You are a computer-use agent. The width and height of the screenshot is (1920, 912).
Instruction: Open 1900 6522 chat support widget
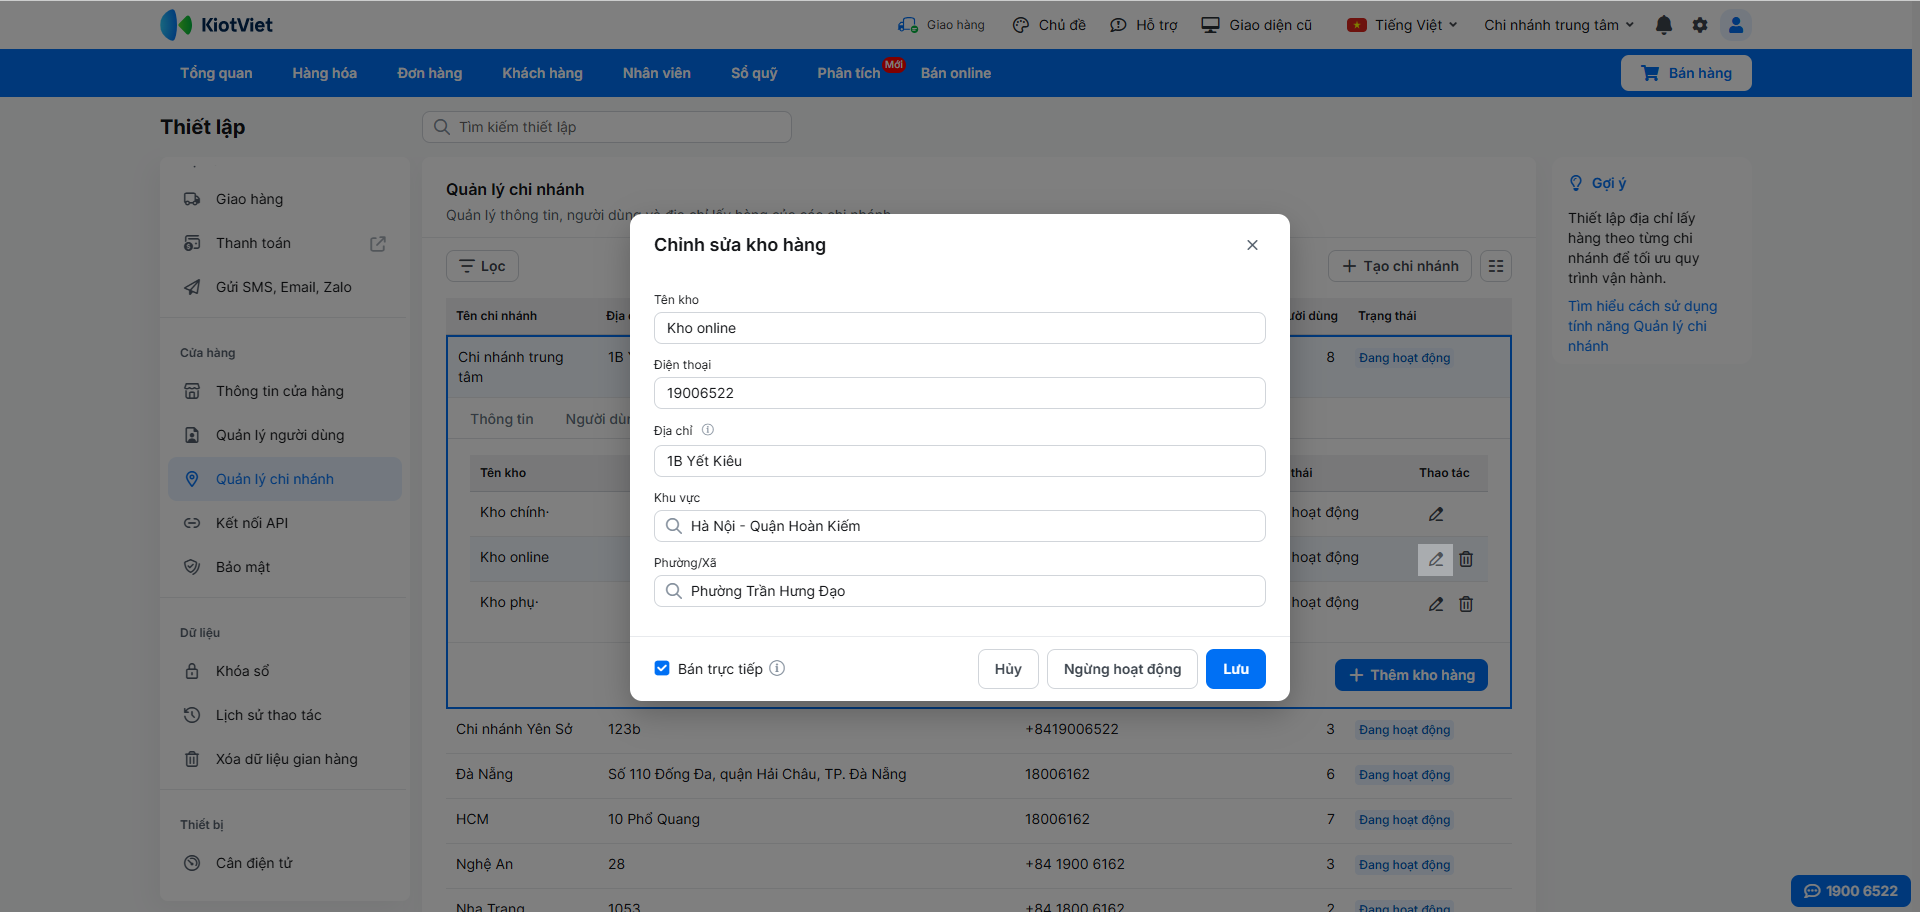(x=1851, y=891)
